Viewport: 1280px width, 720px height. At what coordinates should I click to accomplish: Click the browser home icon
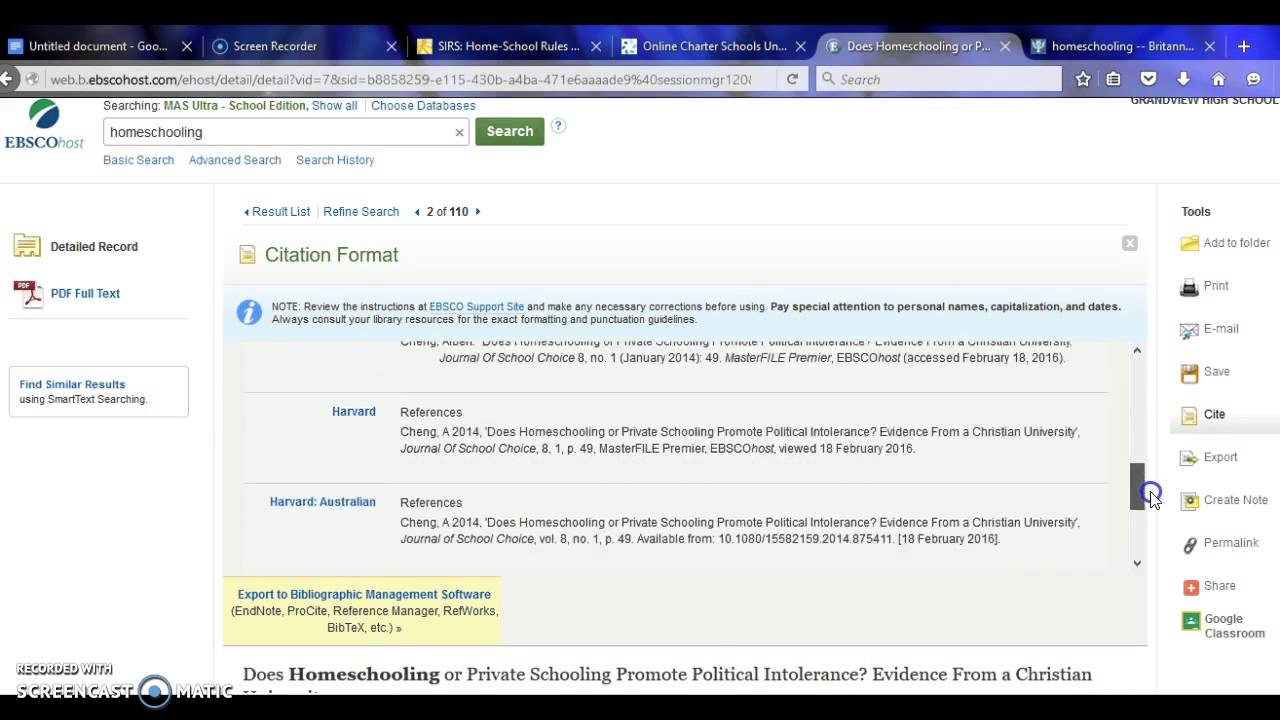[1218, 79]
